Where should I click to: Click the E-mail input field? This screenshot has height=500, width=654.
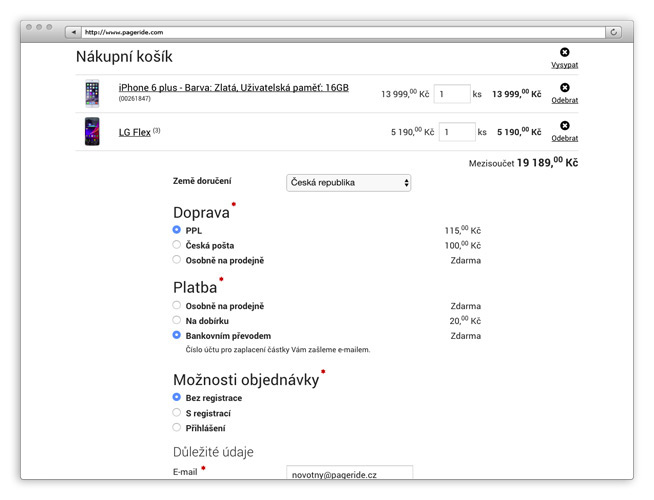(x=348, y=474)
